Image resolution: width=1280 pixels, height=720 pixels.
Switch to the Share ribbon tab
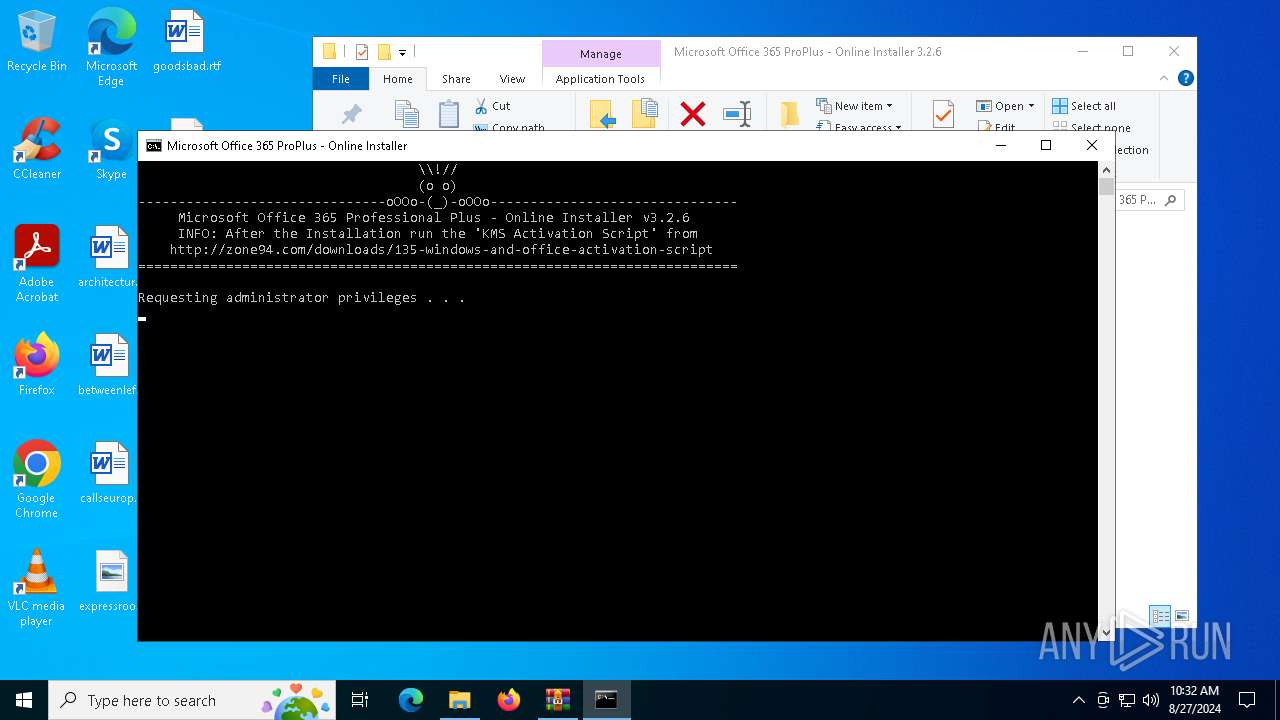click(456, 79)
